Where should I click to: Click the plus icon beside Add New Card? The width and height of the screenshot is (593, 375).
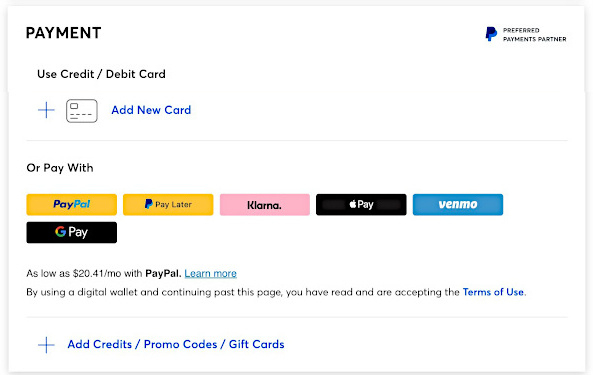pyautogui.click(x=46, y=110)
